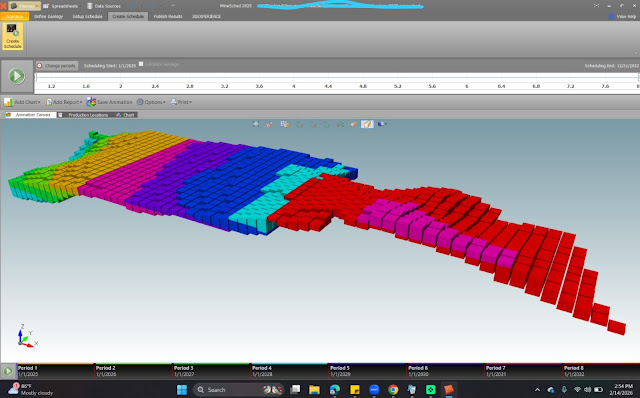Click the Data Sources quick-access button
The height and width of the screenshot is (398, 640).
(x=104, y=6)
